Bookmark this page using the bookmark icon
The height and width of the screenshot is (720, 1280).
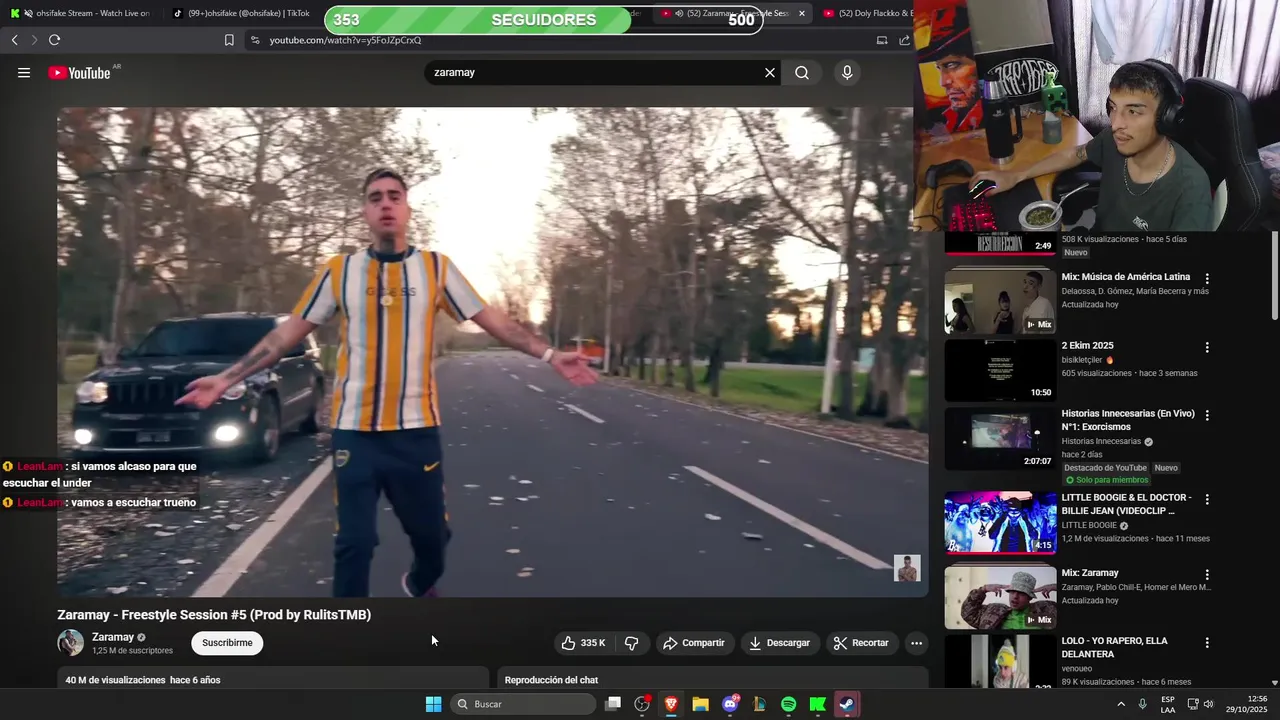pyautogui.click(x=229, y=40)
